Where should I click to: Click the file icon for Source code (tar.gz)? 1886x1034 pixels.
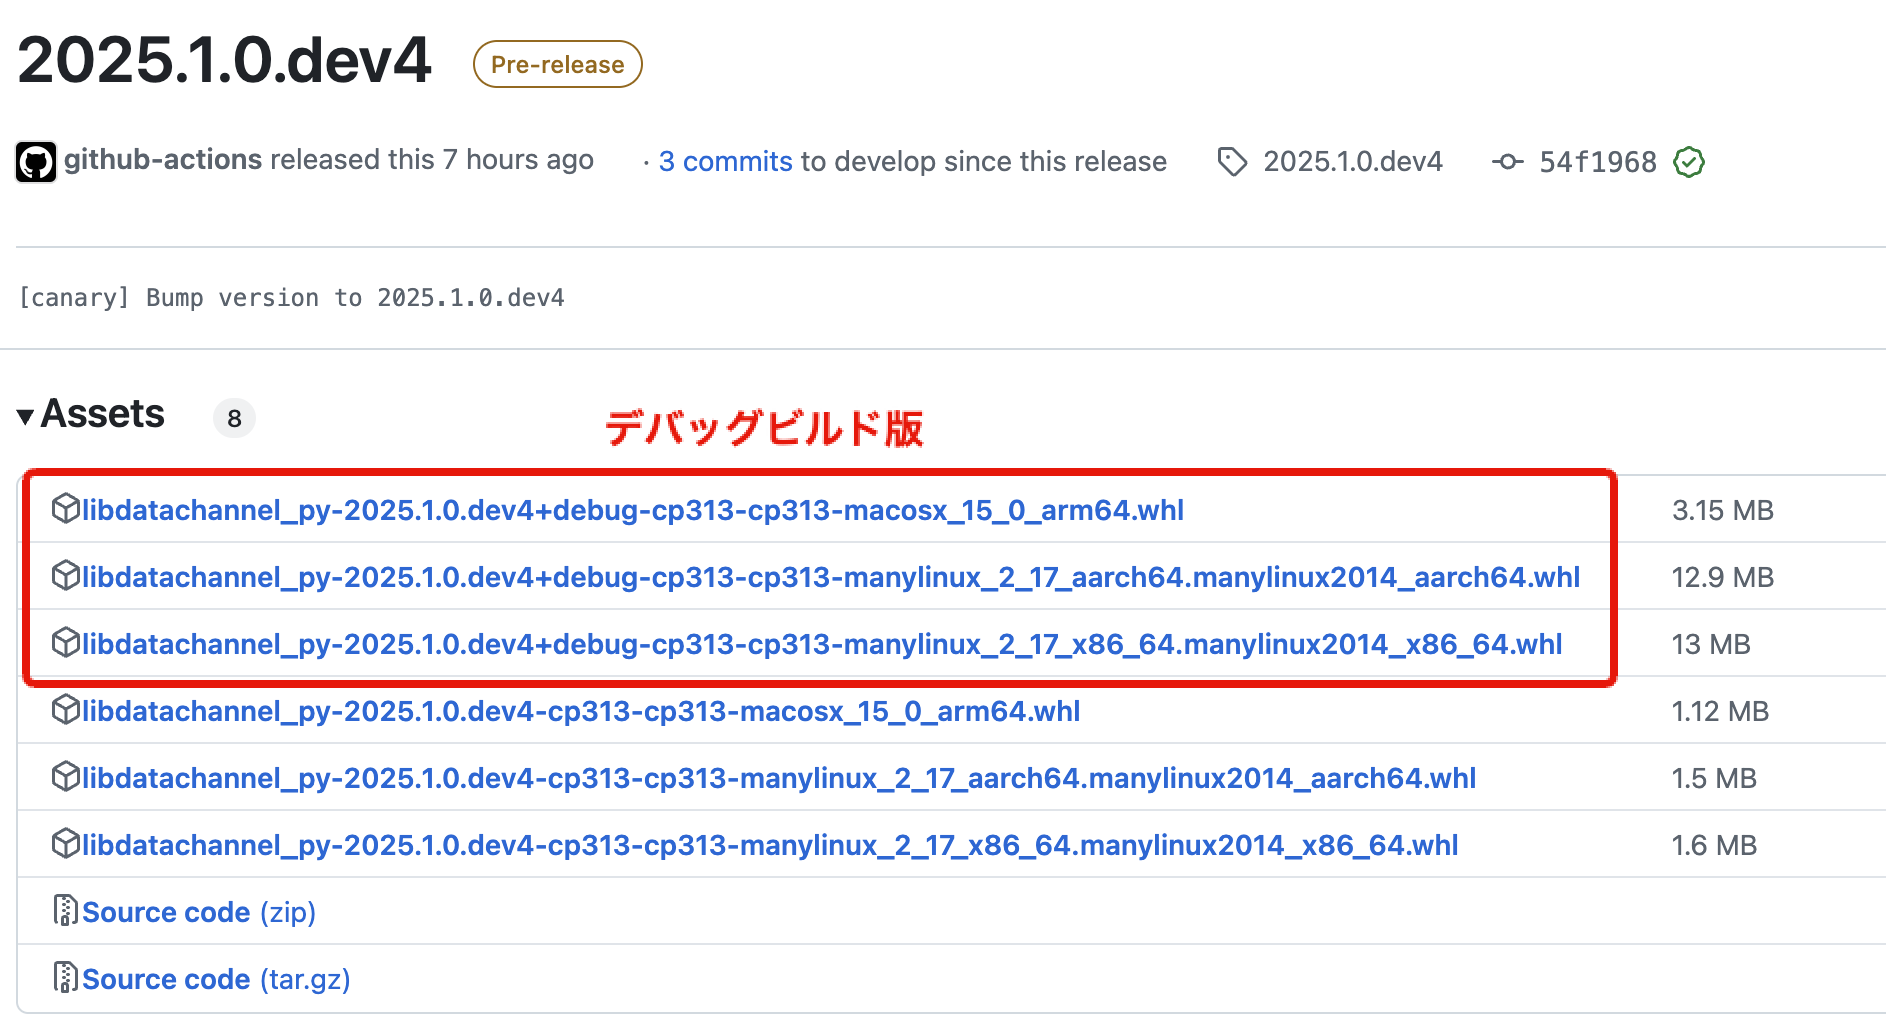[x=66, y=978]
